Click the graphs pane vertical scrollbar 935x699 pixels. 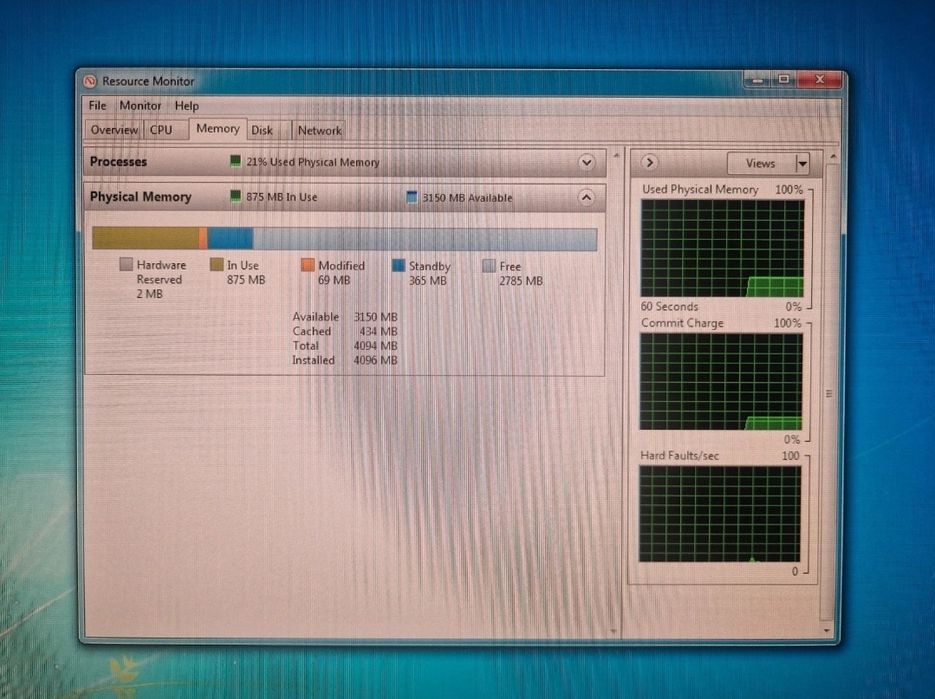pyautogui.click(x=828, y=394)
